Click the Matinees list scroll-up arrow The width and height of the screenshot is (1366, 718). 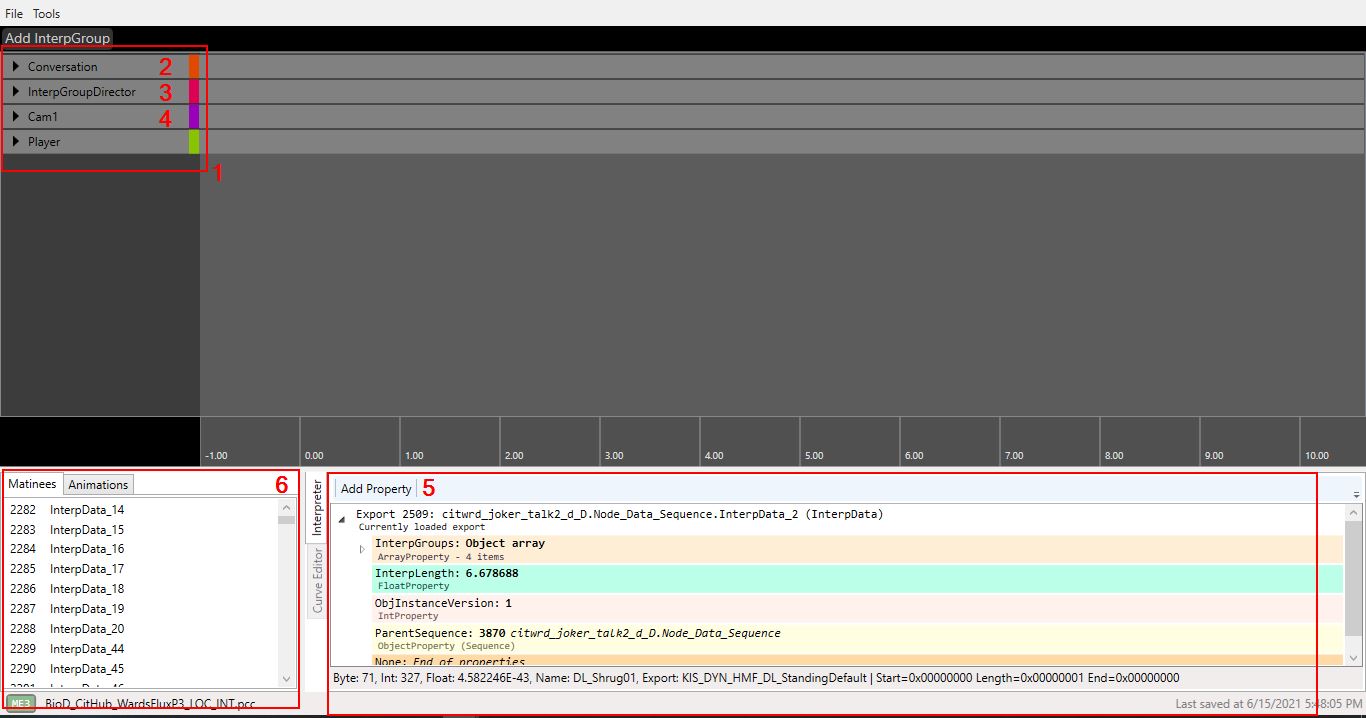(x=287, y=507)
